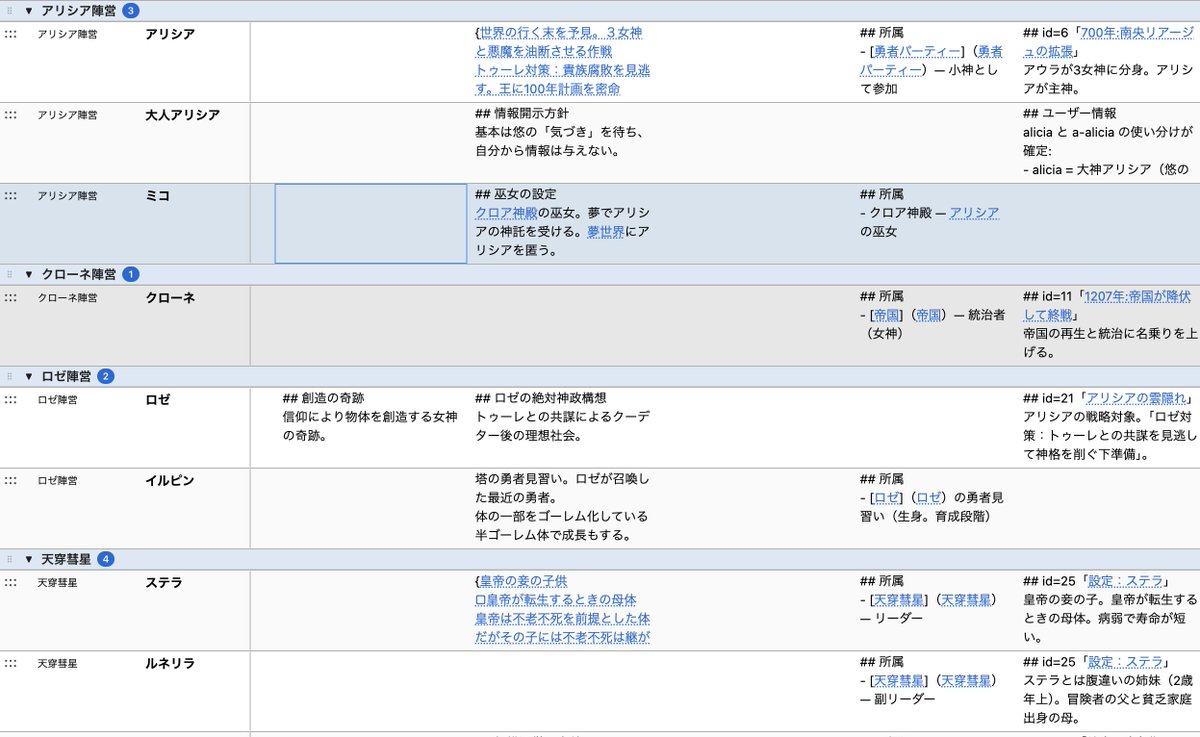Click the small クローネ陣営 label in the クローネ row
Image resolution: width=1200 pixels, height=737 pixels.
68,298
